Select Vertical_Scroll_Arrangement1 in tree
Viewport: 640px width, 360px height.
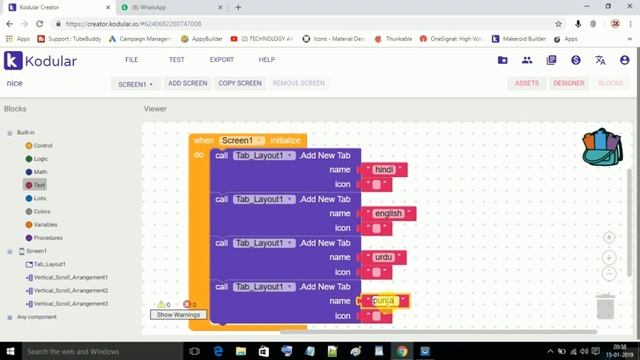[67, 277]
